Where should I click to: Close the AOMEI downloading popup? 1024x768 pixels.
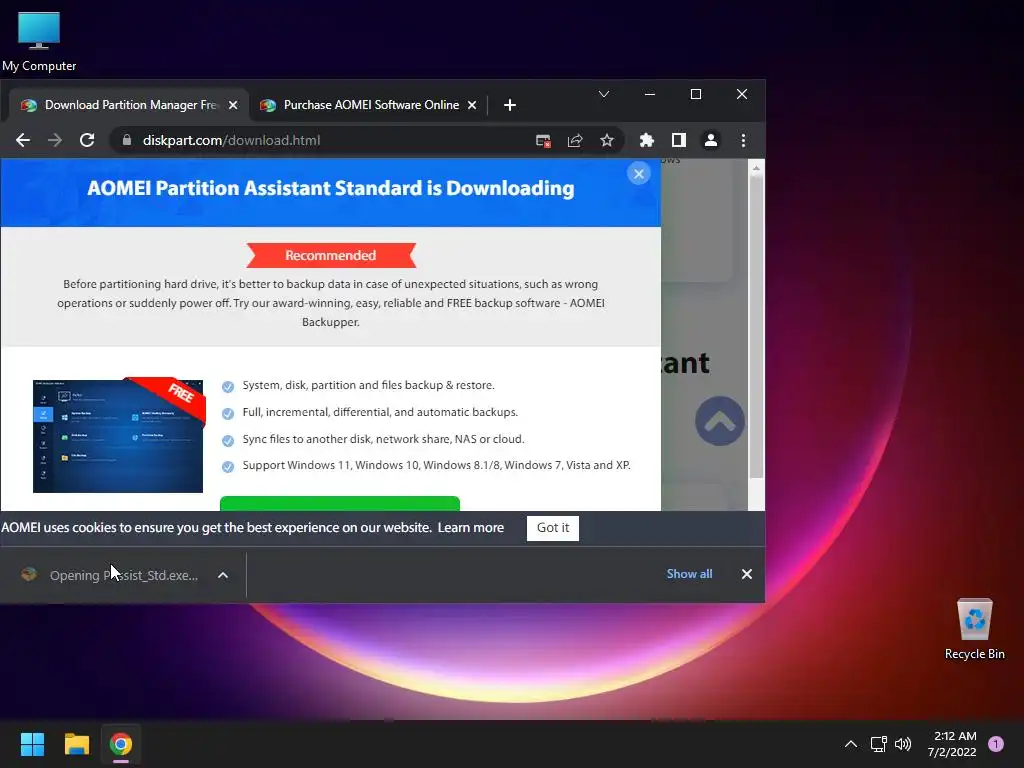pos(639,174)
